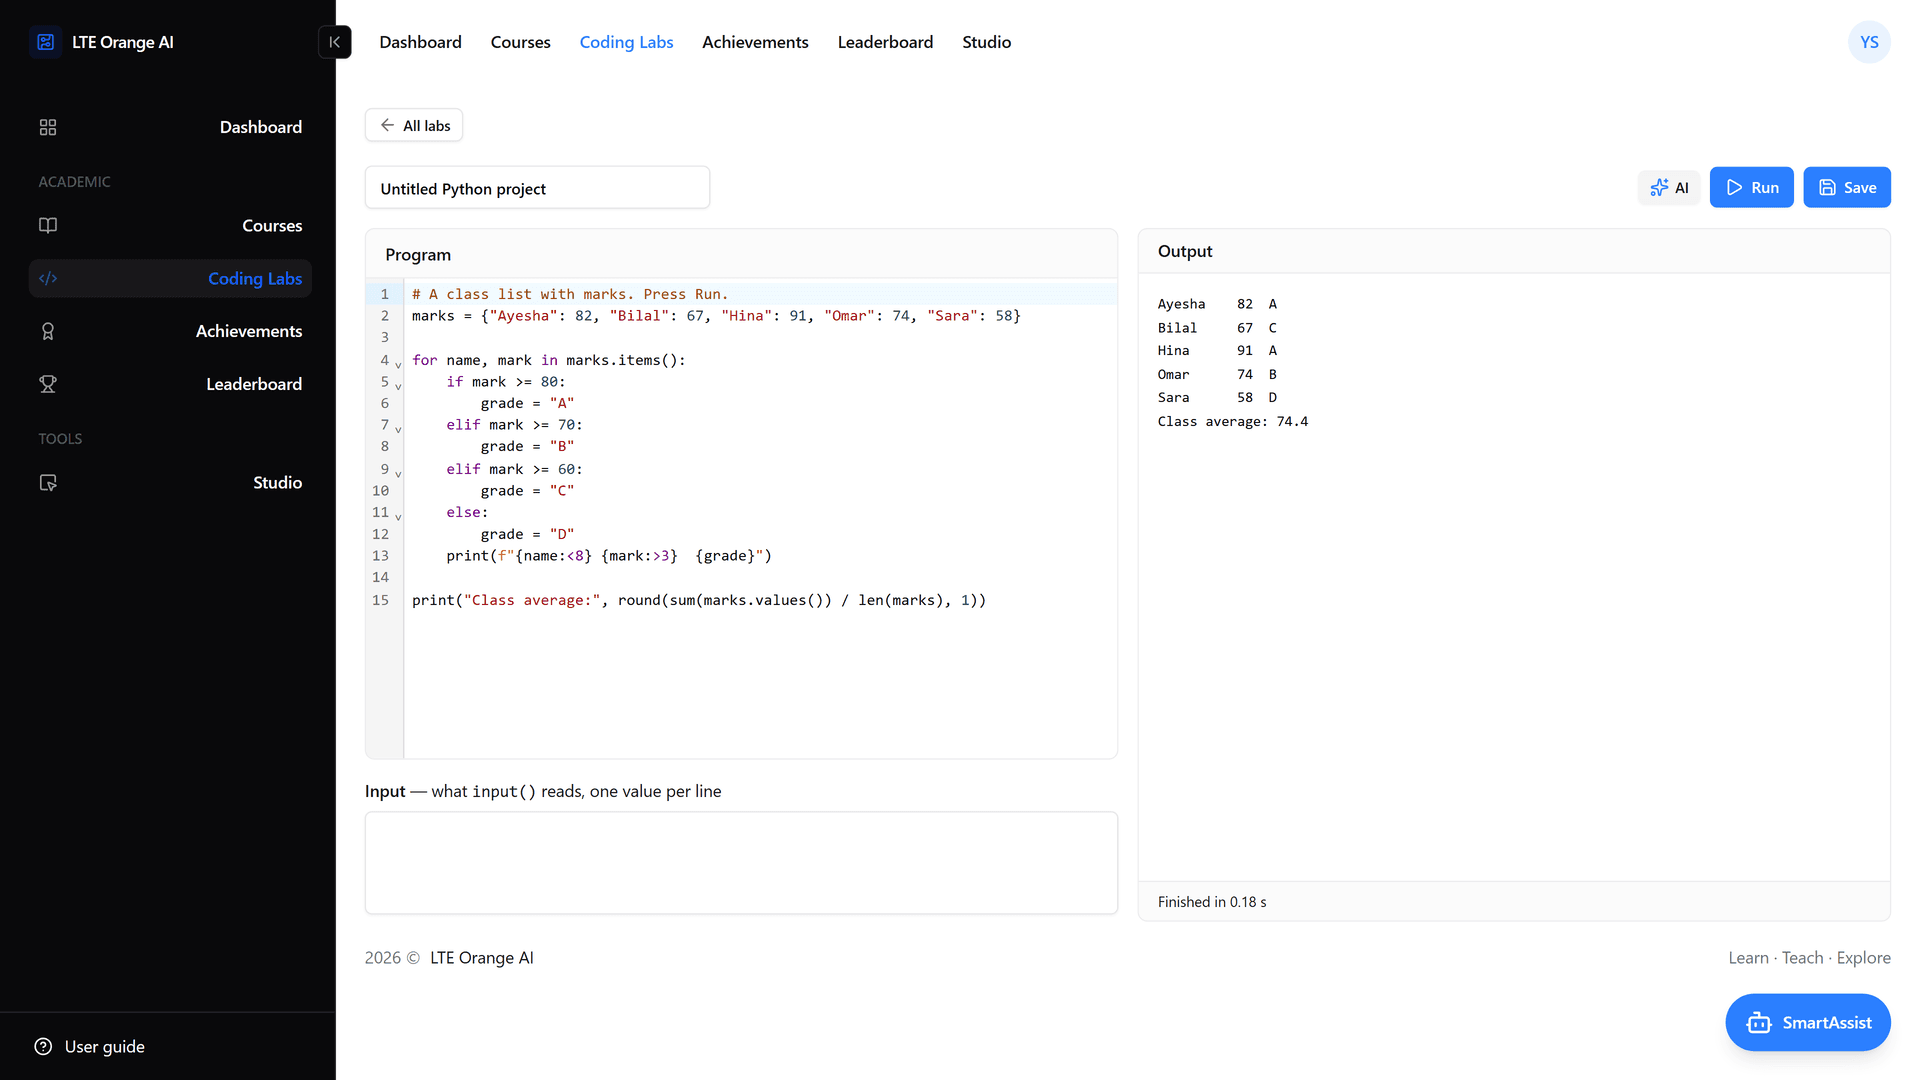Open Dashboard in the top navigation
Viewport: 1920px width, 1080px height.
[420, 42]
